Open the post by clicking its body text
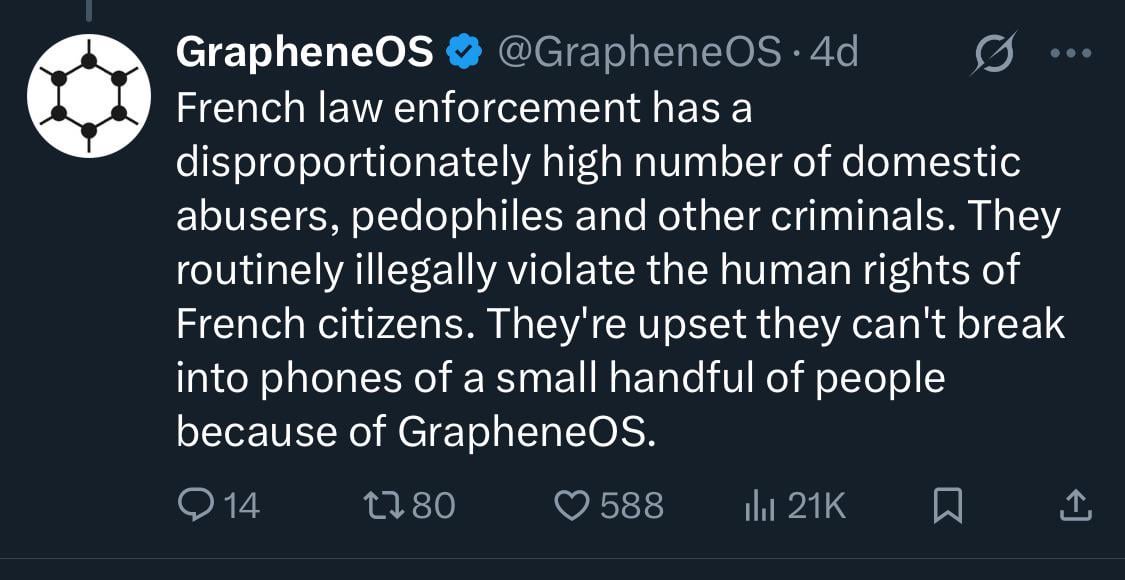The width and height of the screenshot is (1125, 580). click(x=600, y=270)
